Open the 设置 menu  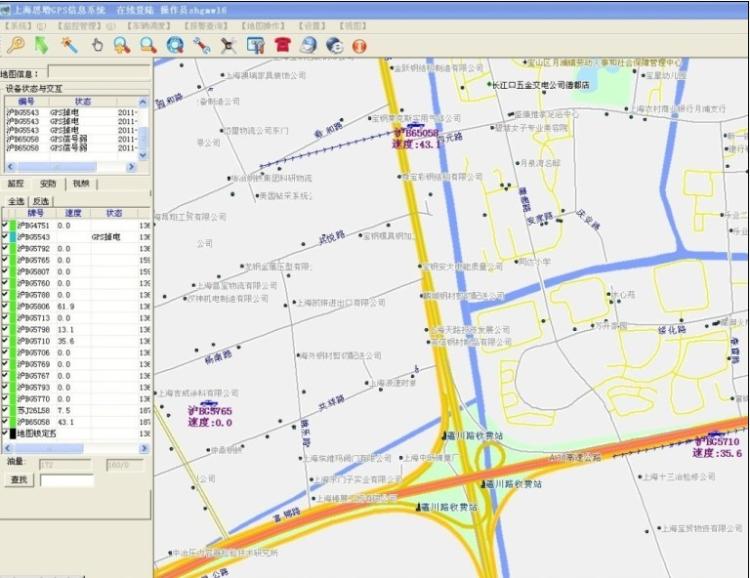(x=312, y=26)
